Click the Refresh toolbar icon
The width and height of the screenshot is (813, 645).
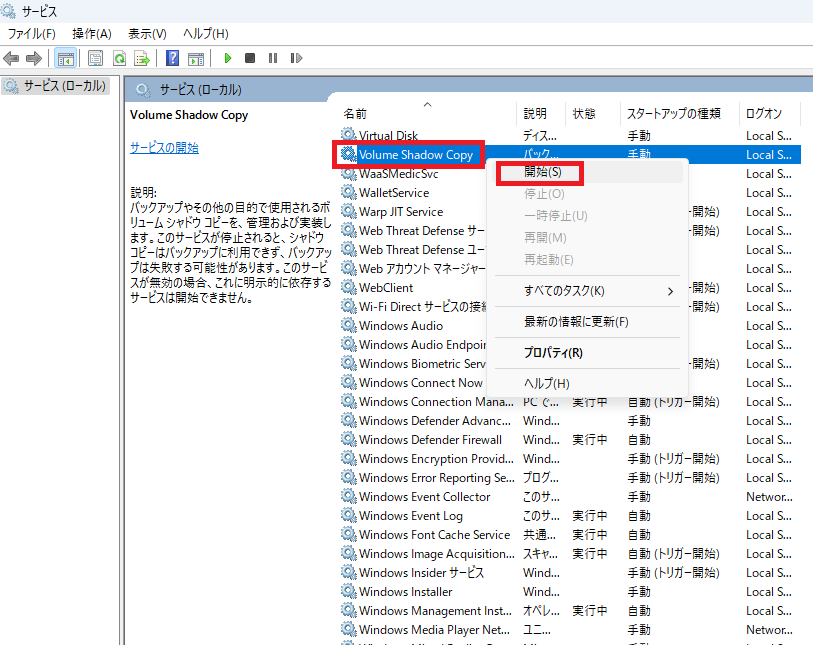pyautogui.click(x=119, y=58)
